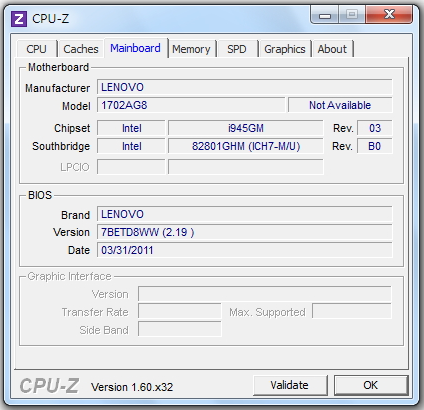
Task: Click the Manufacturer field showing LENOVO
Action: [x=245, y=87]
